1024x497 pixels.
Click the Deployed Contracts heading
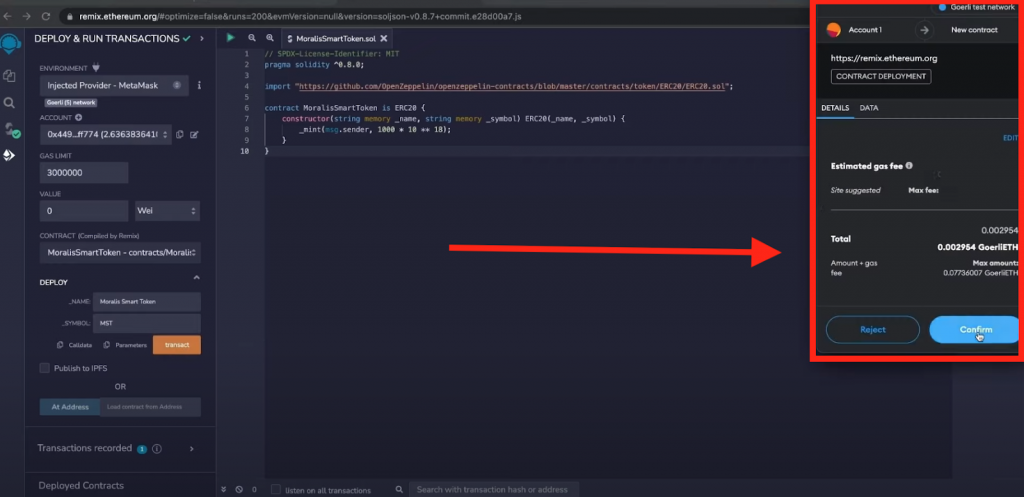click(81, 485)
